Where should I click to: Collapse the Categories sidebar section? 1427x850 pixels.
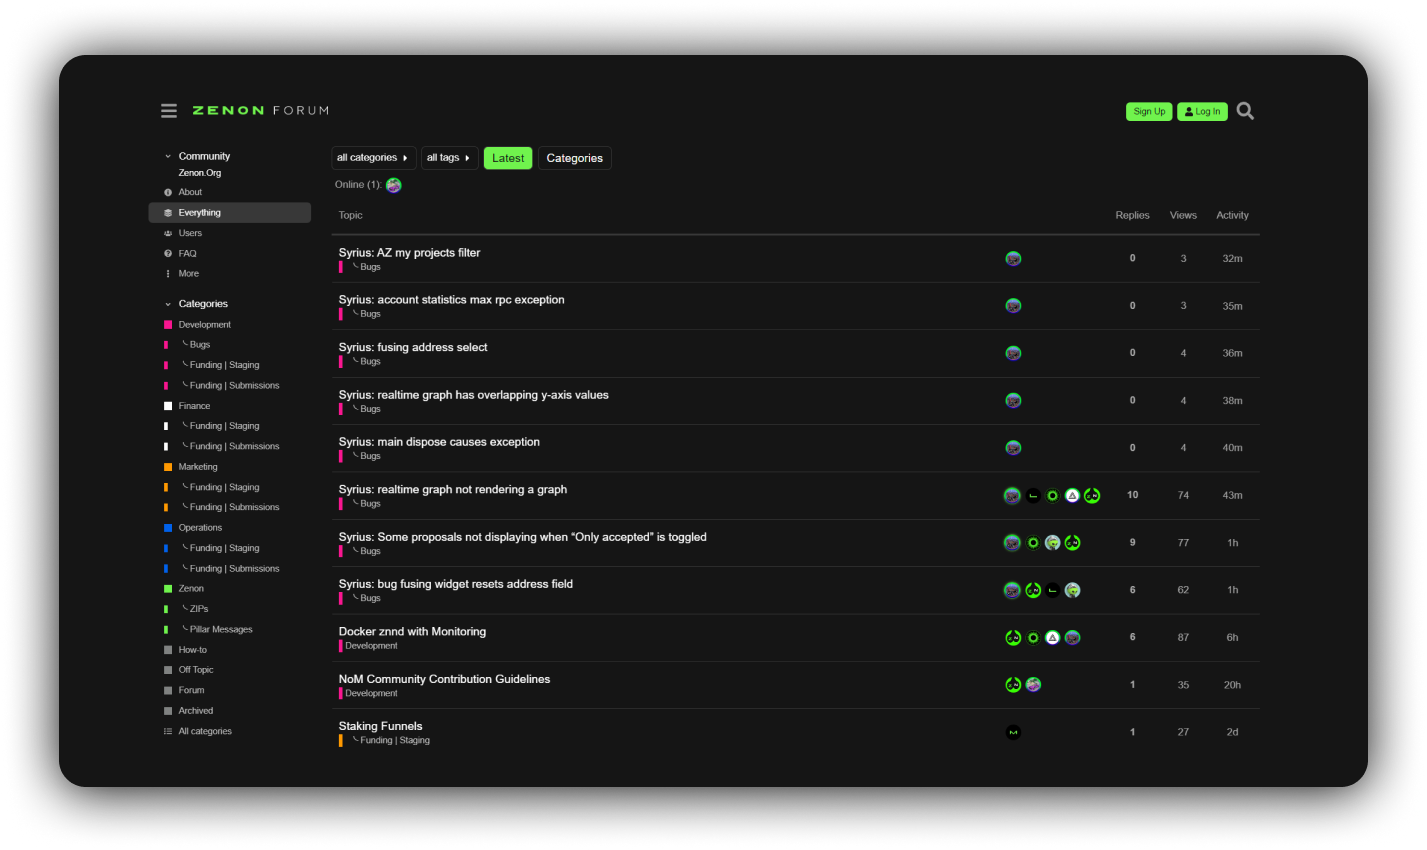[168, 304]
